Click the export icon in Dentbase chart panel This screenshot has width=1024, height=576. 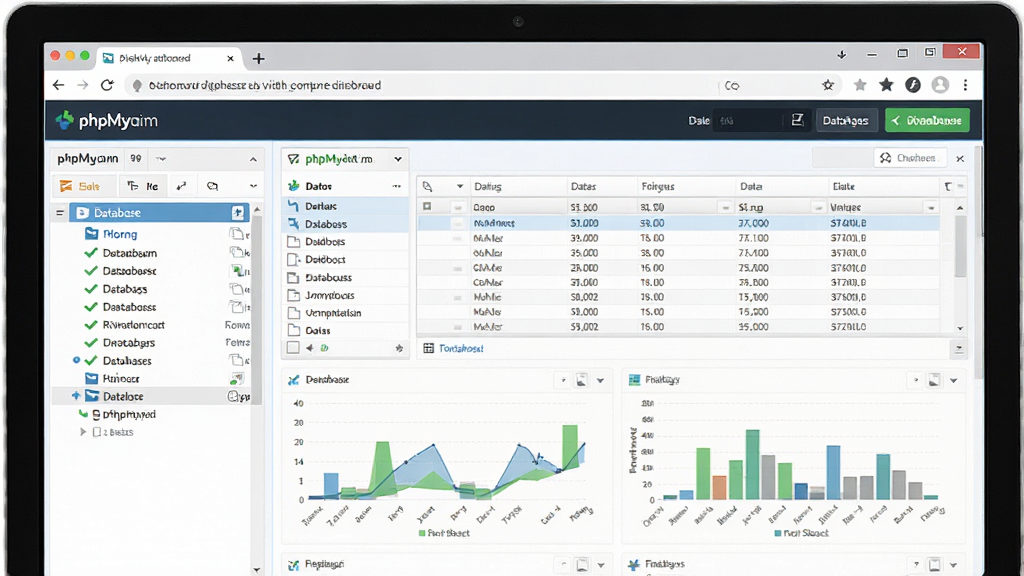[x=581, y=380]
